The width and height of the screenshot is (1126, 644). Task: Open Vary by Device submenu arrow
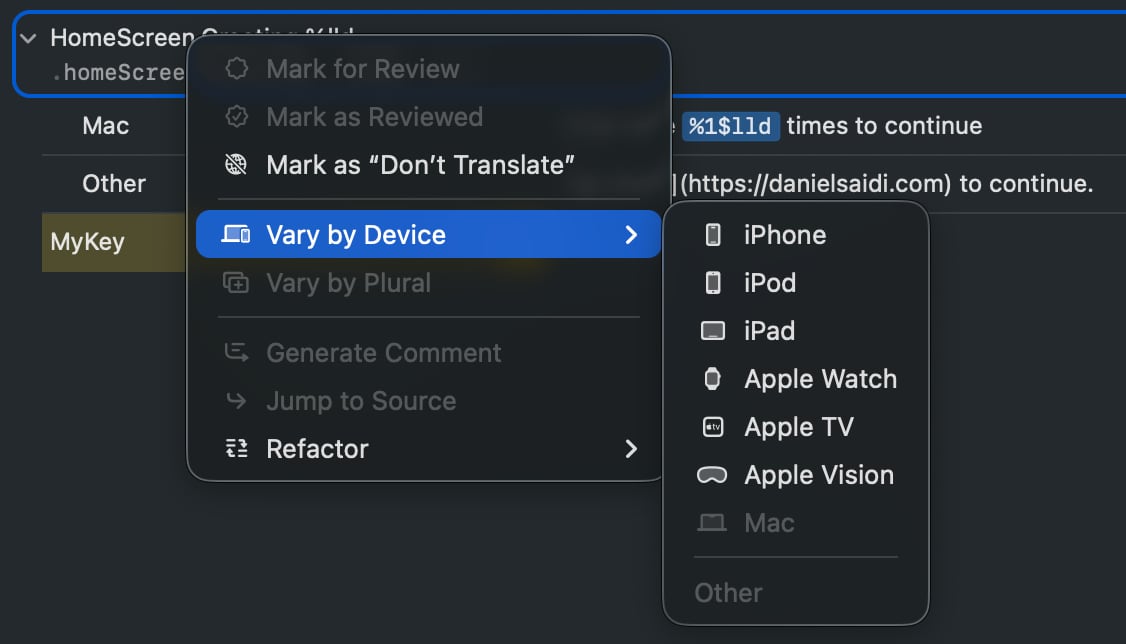pyautogui.click(x=631, y=234)
